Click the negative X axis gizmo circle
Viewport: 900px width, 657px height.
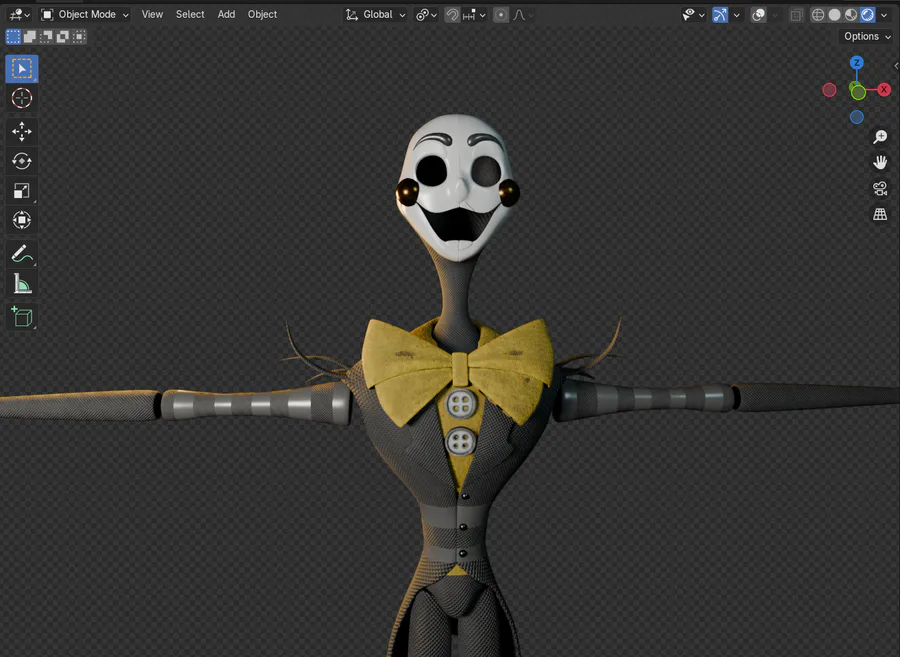(829, 90)
